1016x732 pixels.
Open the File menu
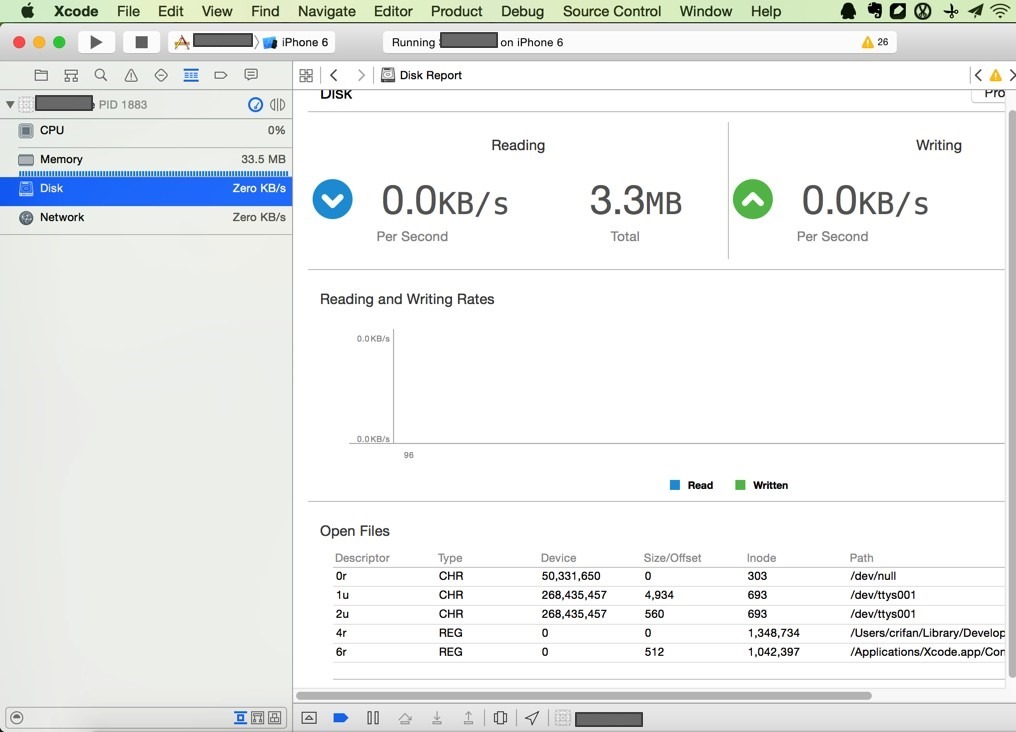pyautogui.click(x=128, y=11)
